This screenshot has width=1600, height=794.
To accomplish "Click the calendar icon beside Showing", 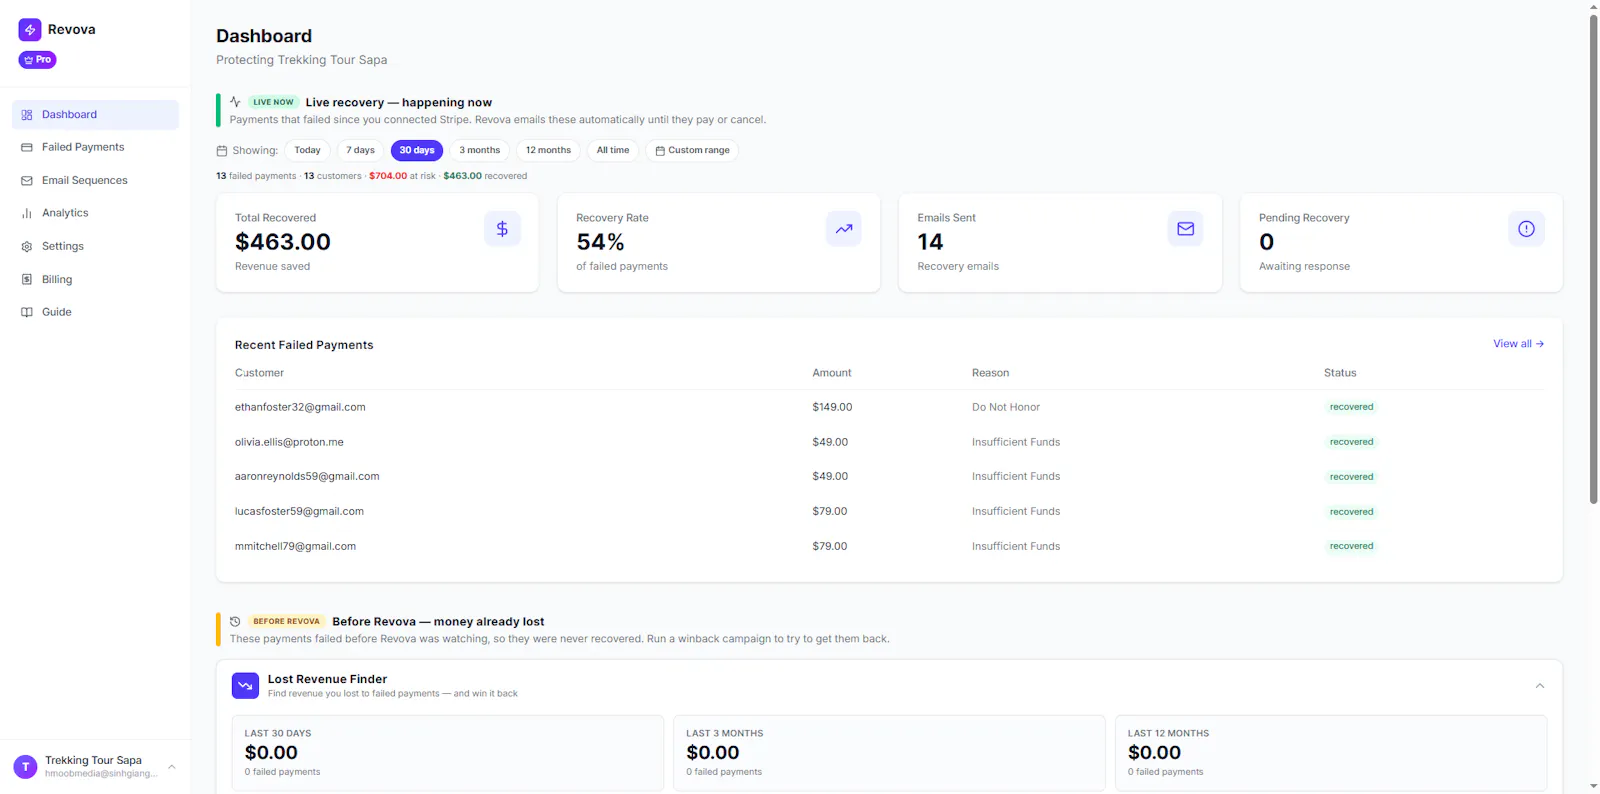I will 222,151.
